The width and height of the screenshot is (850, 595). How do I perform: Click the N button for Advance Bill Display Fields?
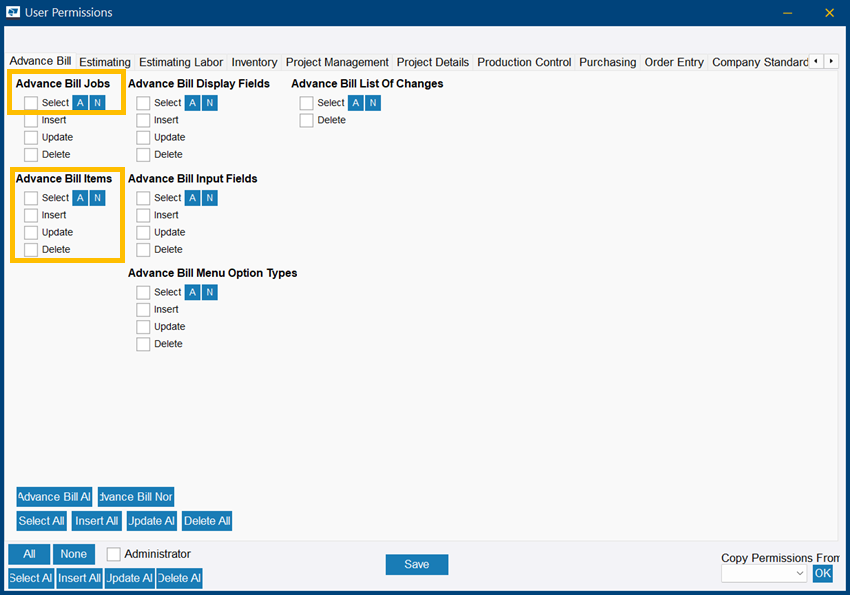(210, 103)
